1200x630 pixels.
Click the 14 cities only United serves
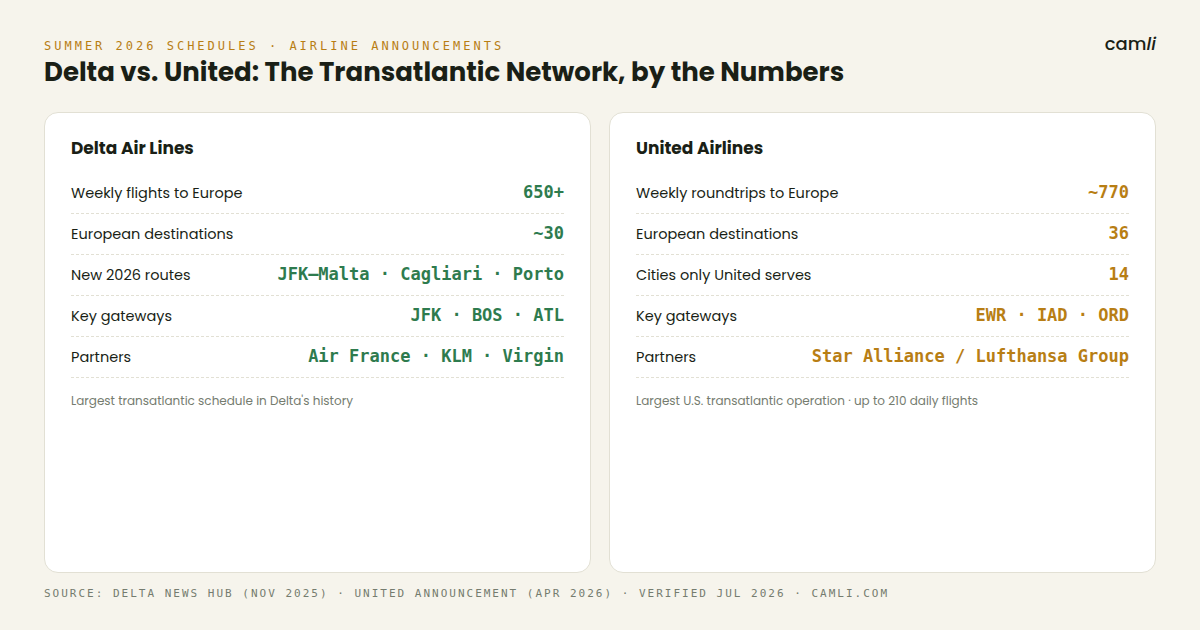pos(1118,274)
